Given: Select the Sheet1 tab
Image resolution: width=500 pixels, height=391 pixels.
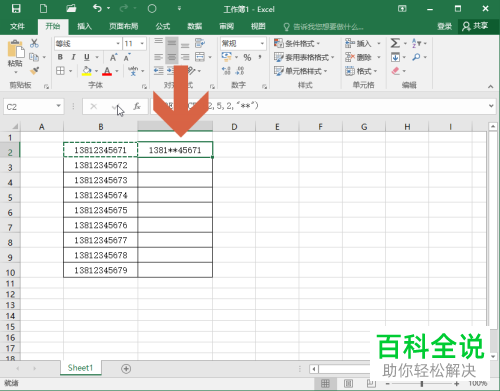Looking at the screenshot, I should click(x=80, y=368).
